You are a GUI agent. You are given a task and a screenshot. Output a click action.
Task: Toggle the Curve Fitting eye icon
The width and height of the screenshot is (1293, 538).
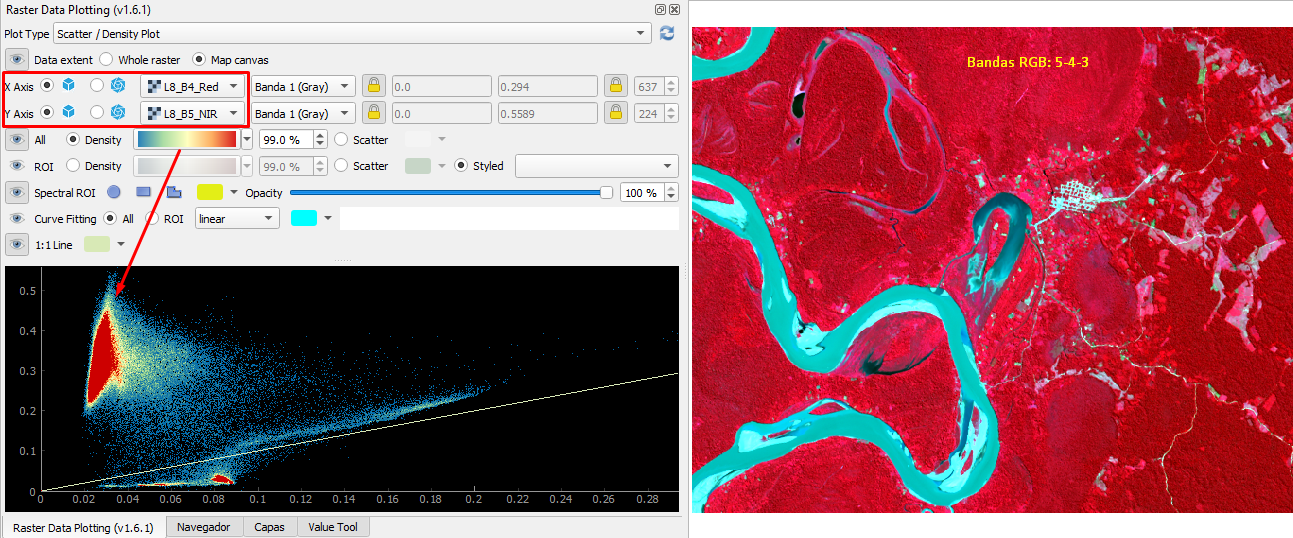click(x=16, y=218)
